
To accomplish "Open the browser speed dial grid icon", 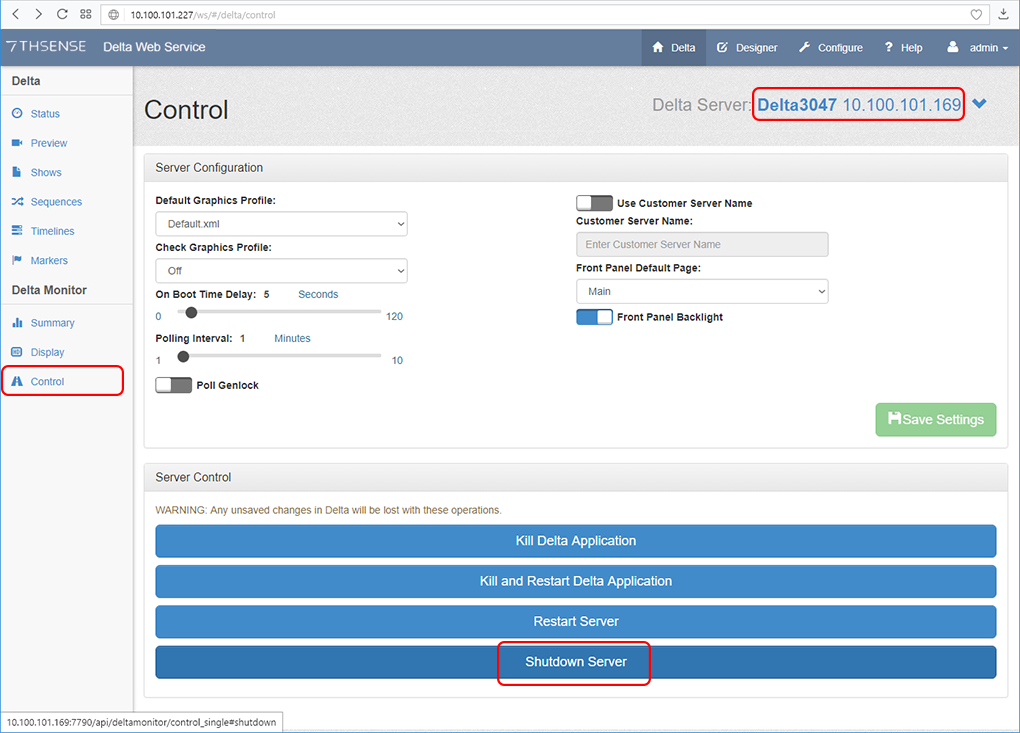I will (86, 14).
